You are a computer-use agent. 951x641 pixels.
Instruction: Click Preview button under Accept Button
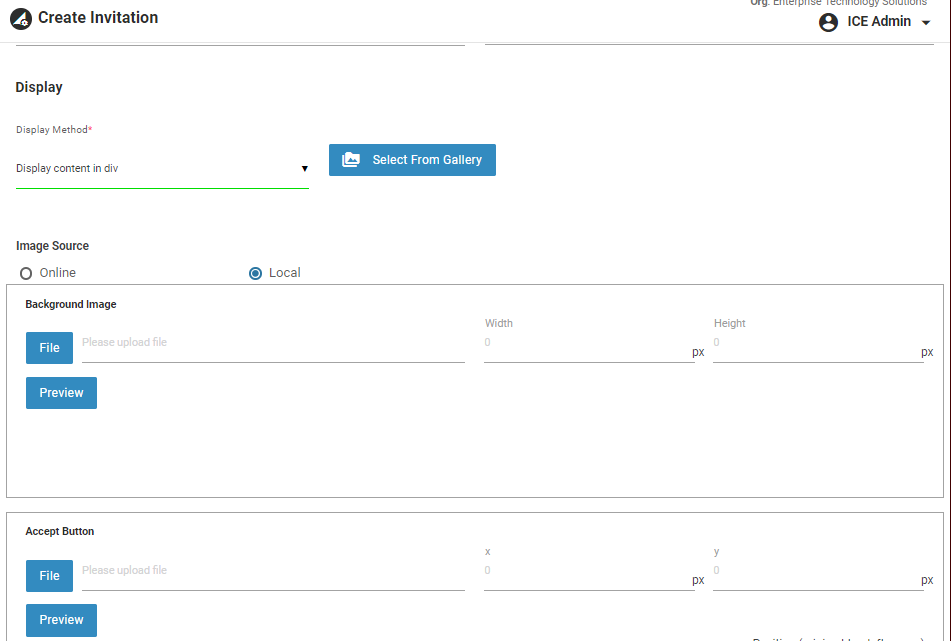pyautogui.click(x=61, y=620)
